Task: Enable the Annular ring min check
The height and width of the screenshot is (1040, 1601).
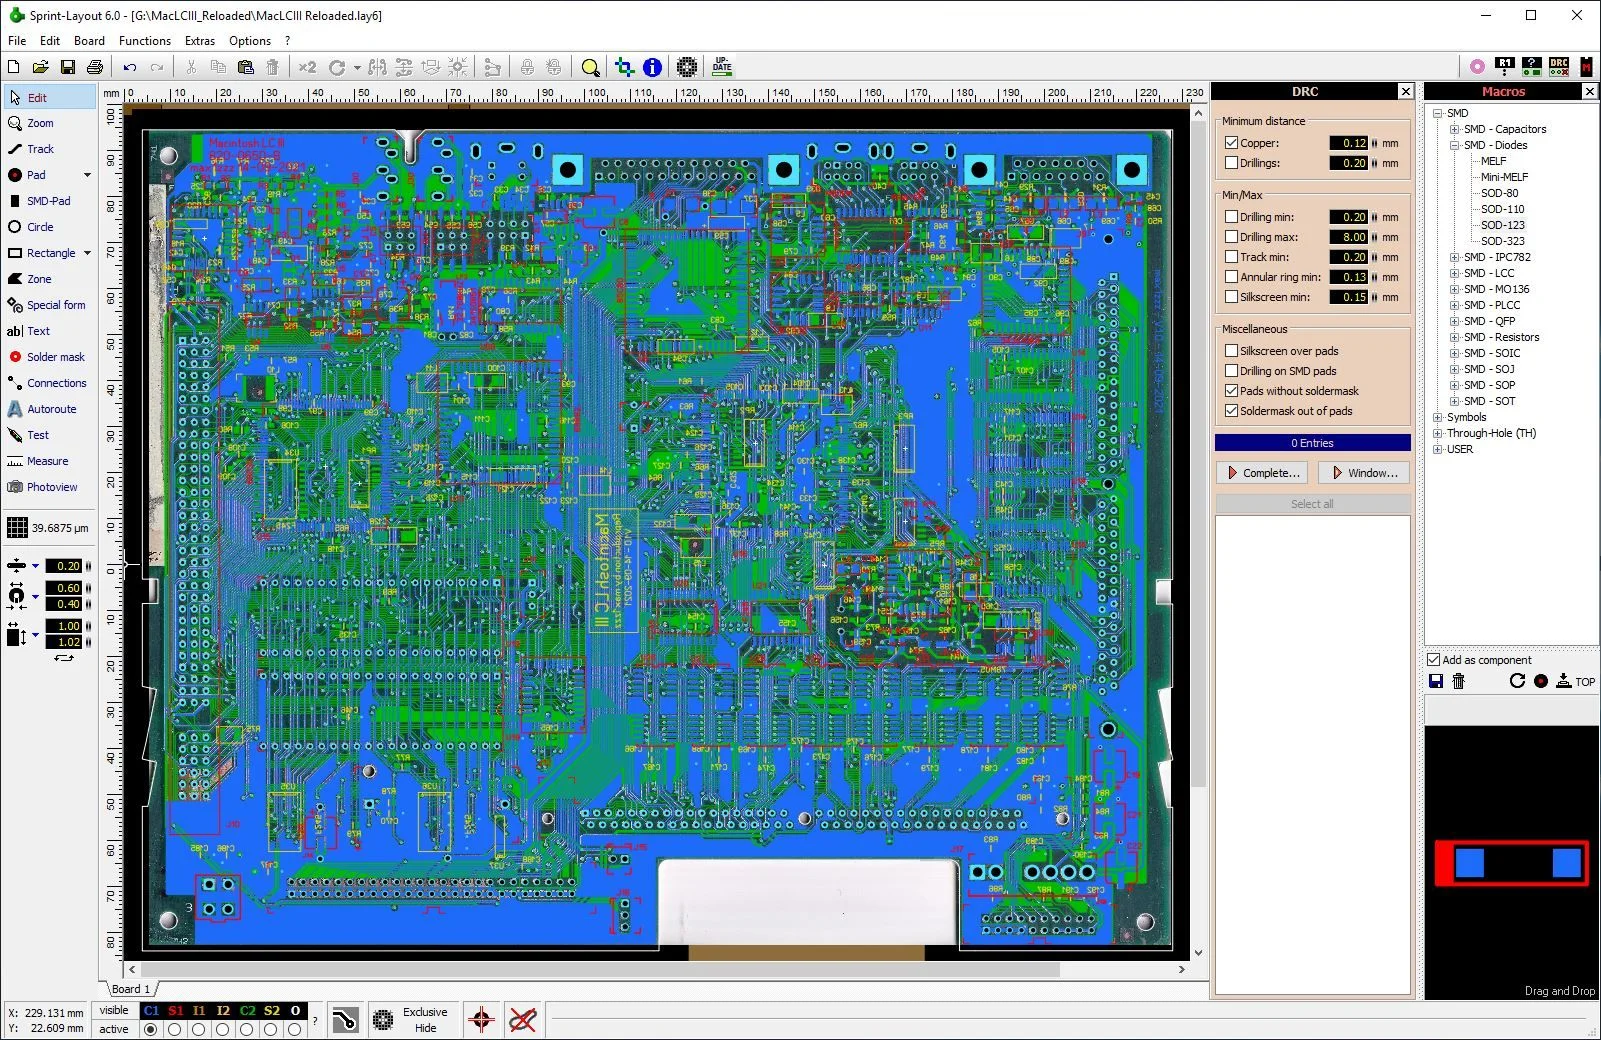Action: click(1232, 277)
